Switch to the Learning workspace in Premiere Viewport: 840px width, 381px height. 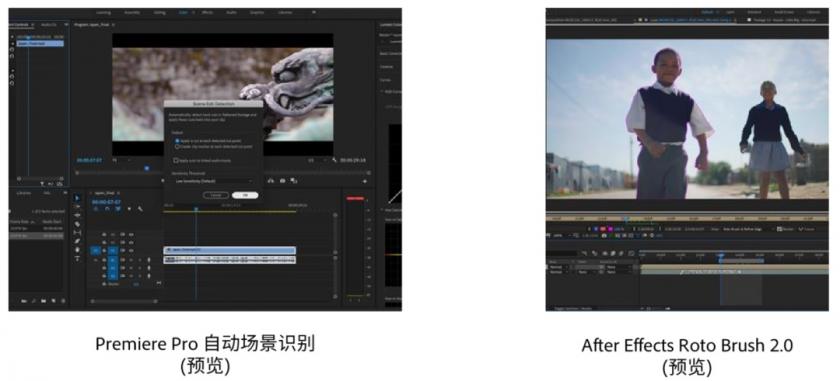tap(103, 12)
